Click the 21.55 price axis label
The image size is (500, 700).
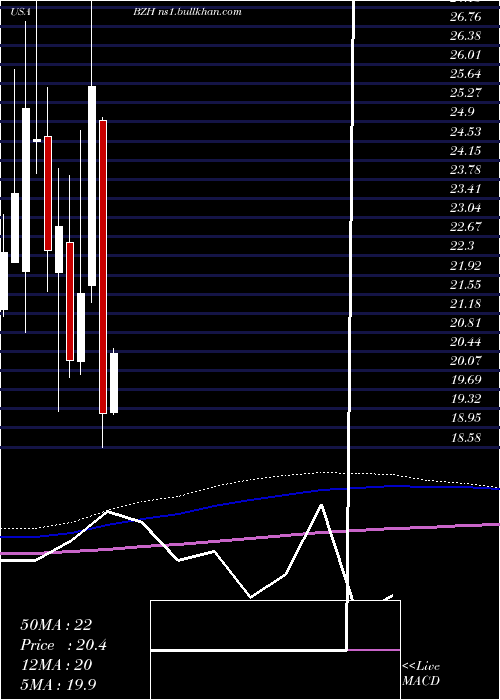(x=466, y=285)
